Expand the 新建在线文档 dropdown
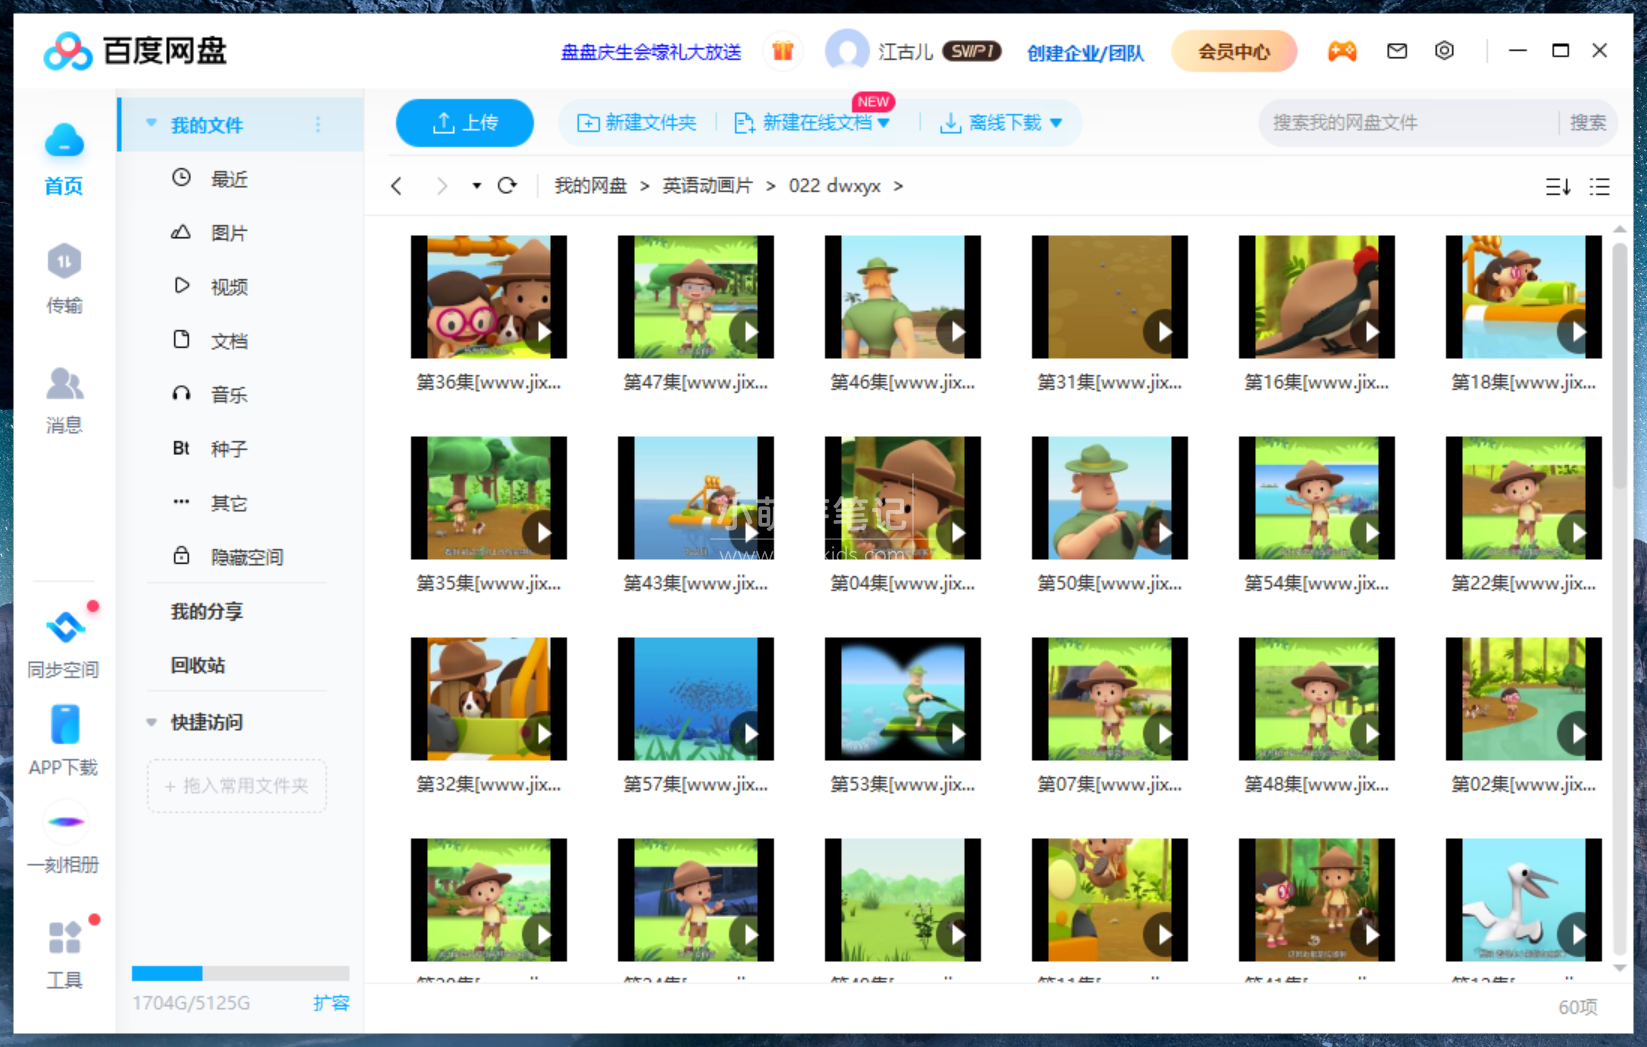The image size is (1647, 1047). 884,122
